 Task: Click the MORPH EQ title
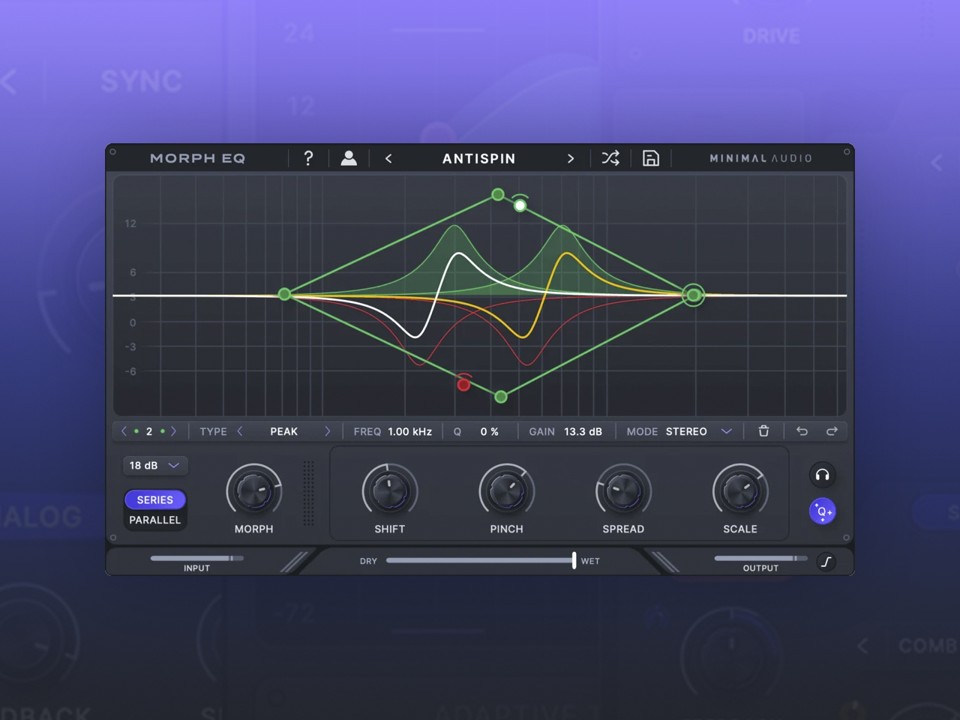coord(197,159)
